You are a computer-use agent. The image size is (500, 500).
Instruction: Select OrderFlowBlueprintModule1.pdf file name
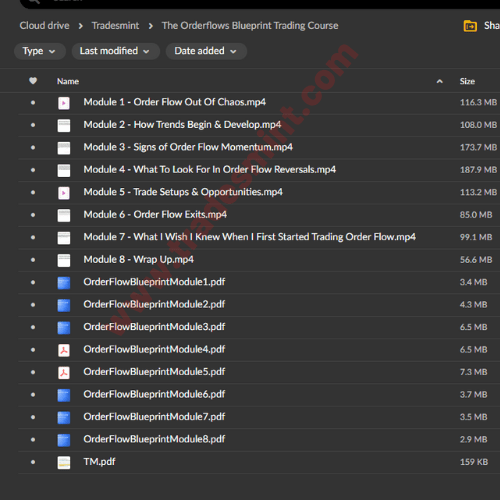tap(154, 282)
